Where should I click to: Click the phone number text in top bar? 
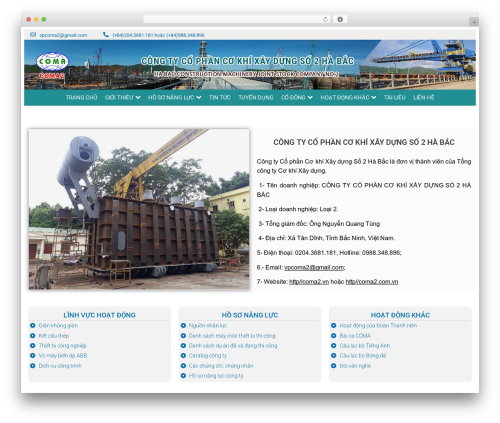coord(158,35)
